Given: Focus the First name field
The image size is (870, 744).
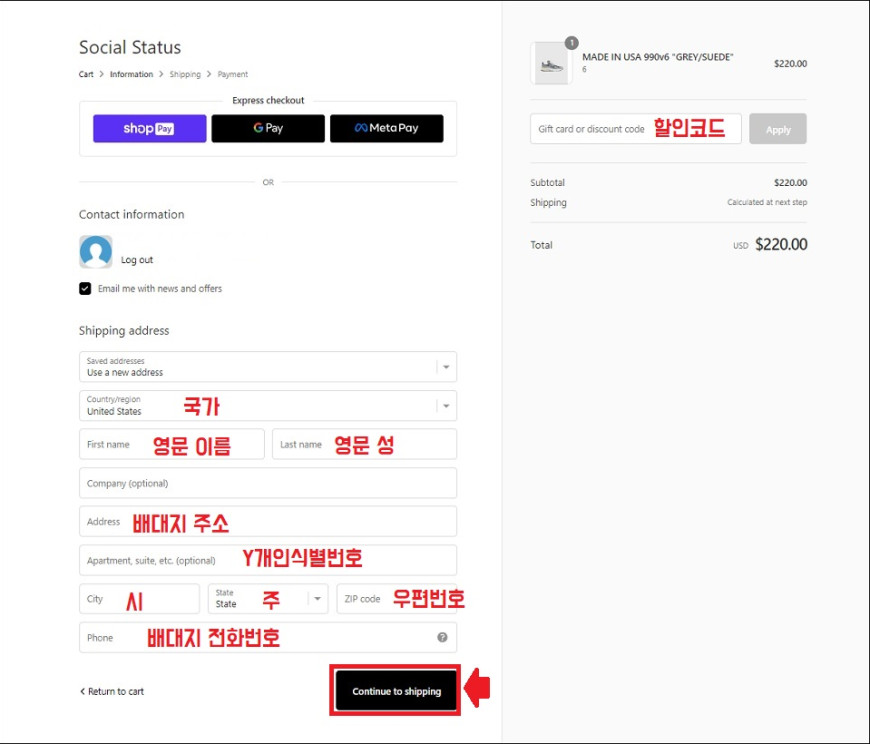Looking at the screenshot, I should click(172, 444).
